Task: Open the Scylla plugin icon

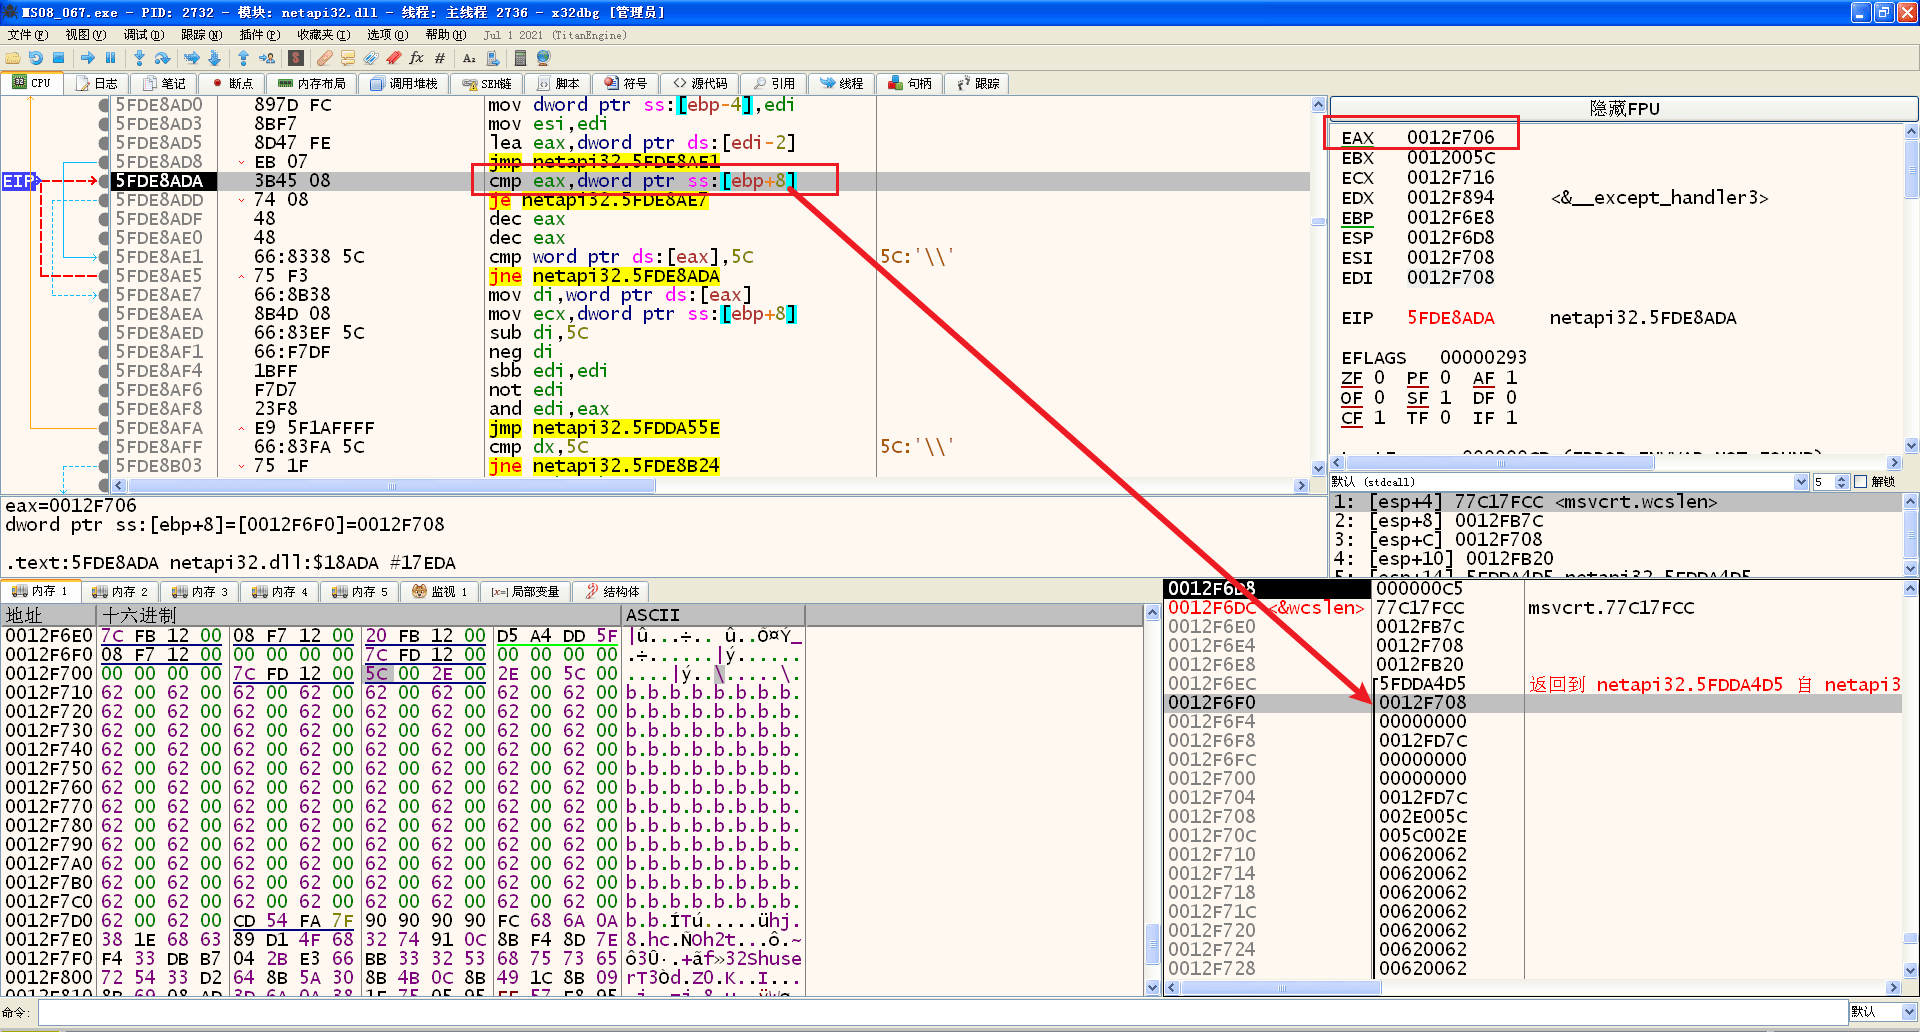Action: 296,58
